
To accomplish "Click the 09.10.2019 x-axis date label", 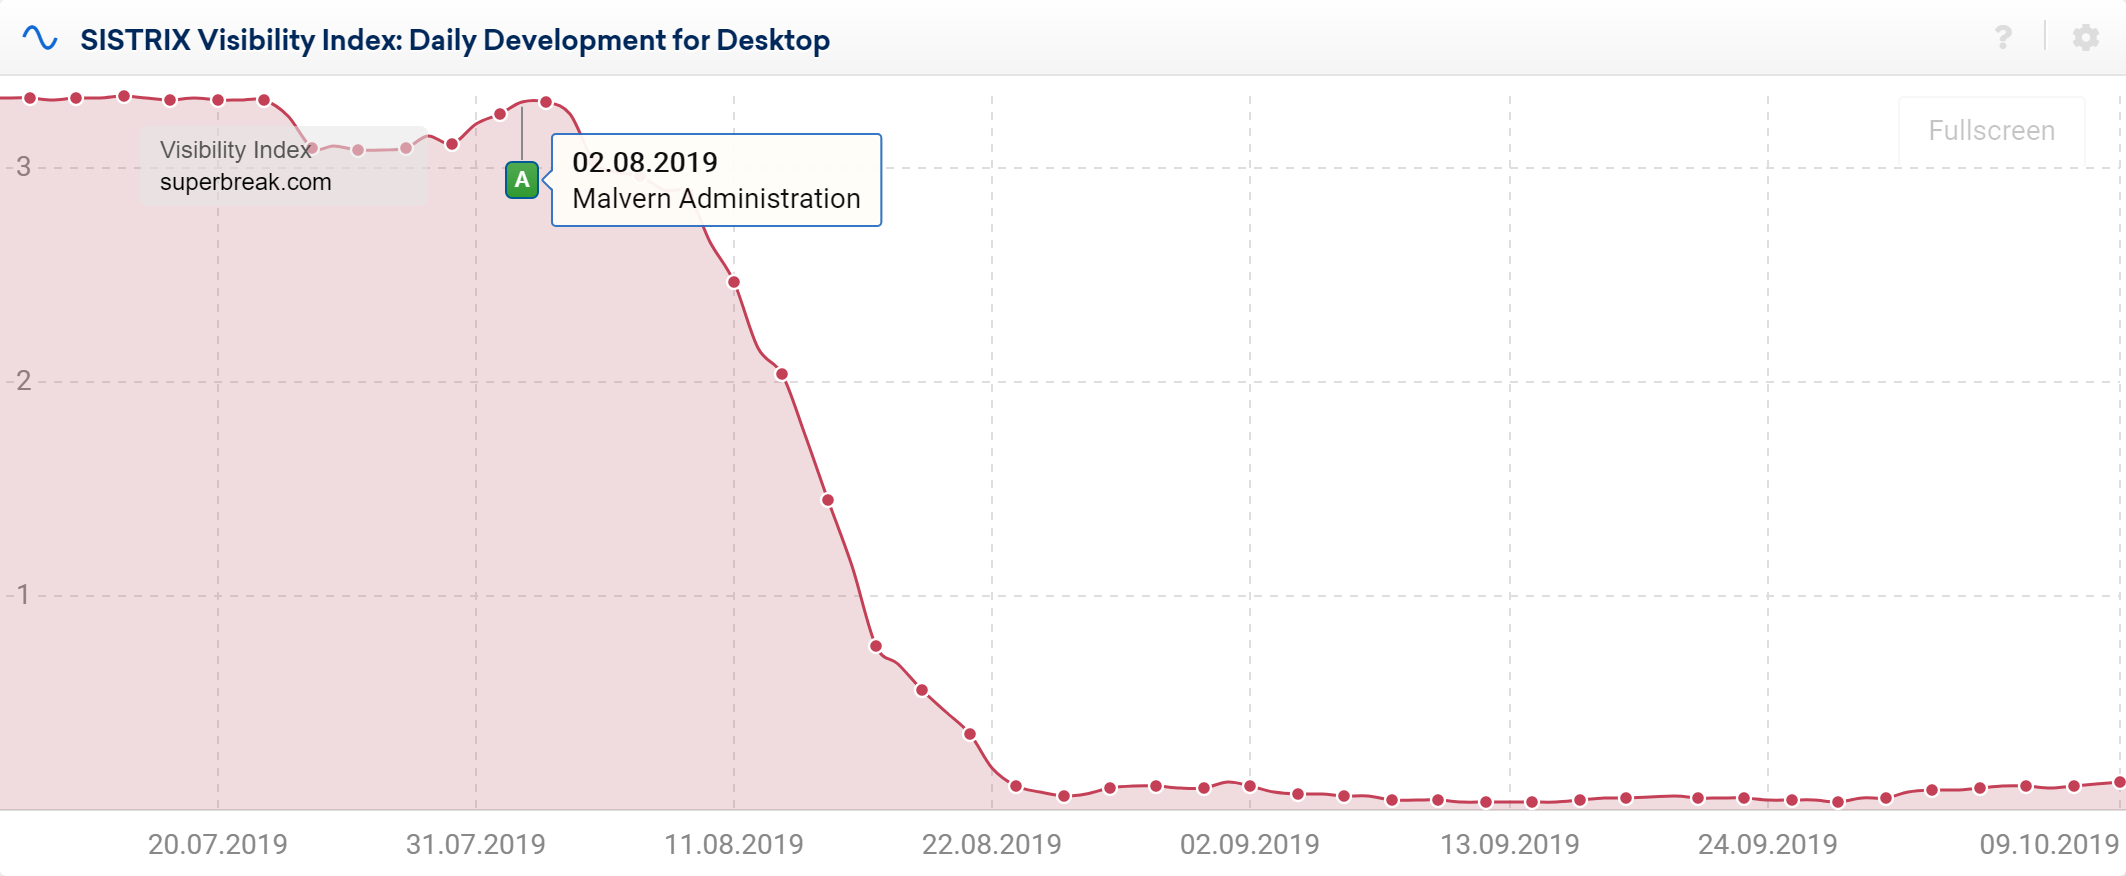I will tap(2049, 845).
